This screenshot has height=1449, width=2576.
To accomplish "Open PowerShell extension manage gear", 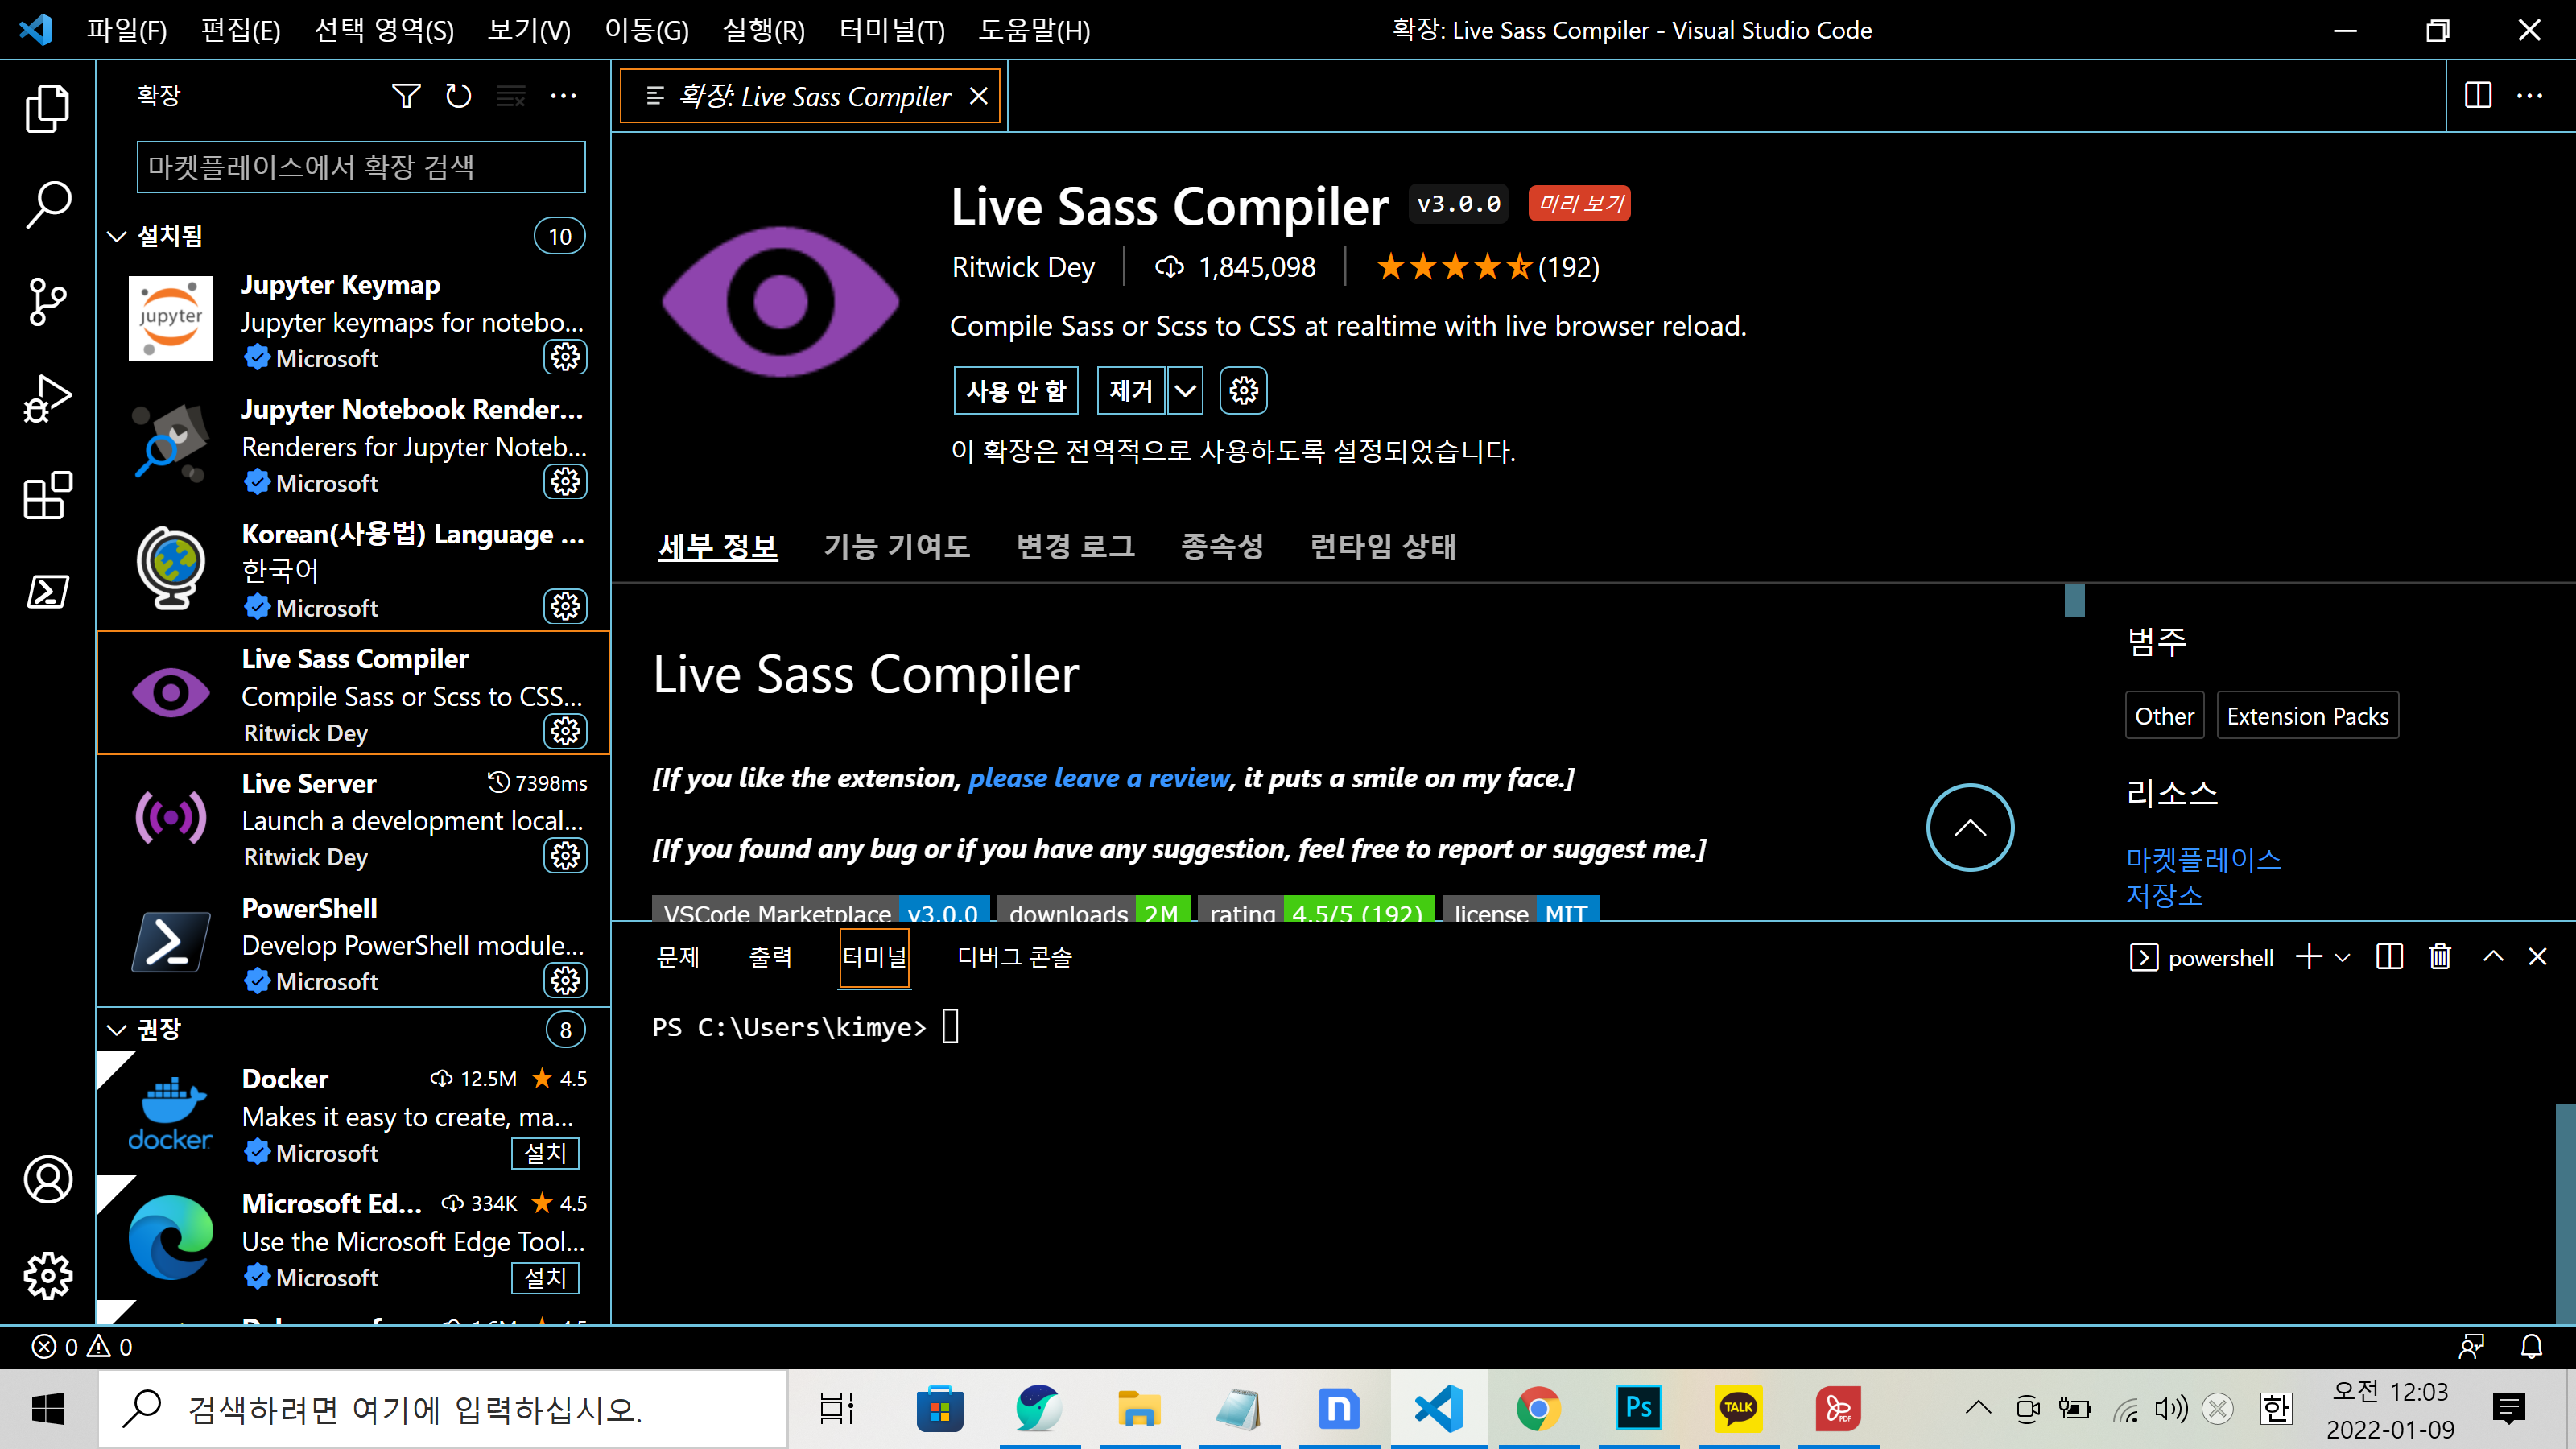I will tap(565, 980).
